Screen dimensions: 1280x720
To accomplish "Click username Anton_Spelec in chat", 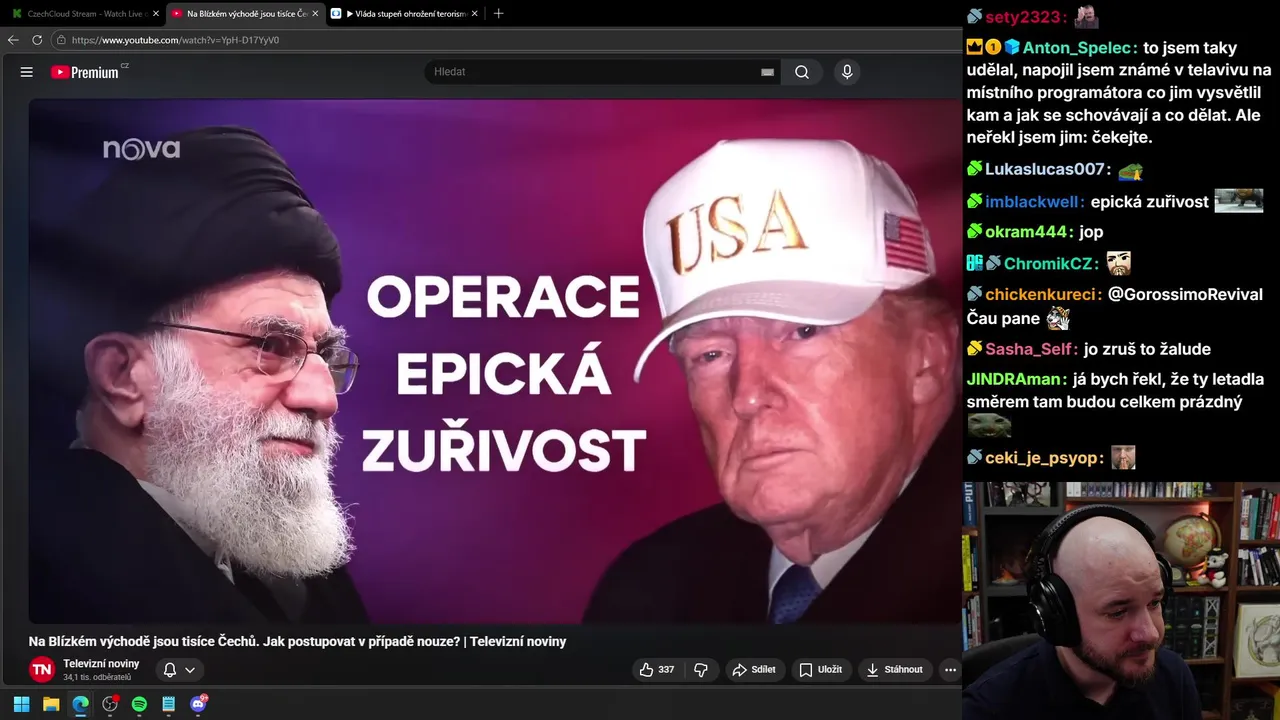I will (x=1076, y=47).
